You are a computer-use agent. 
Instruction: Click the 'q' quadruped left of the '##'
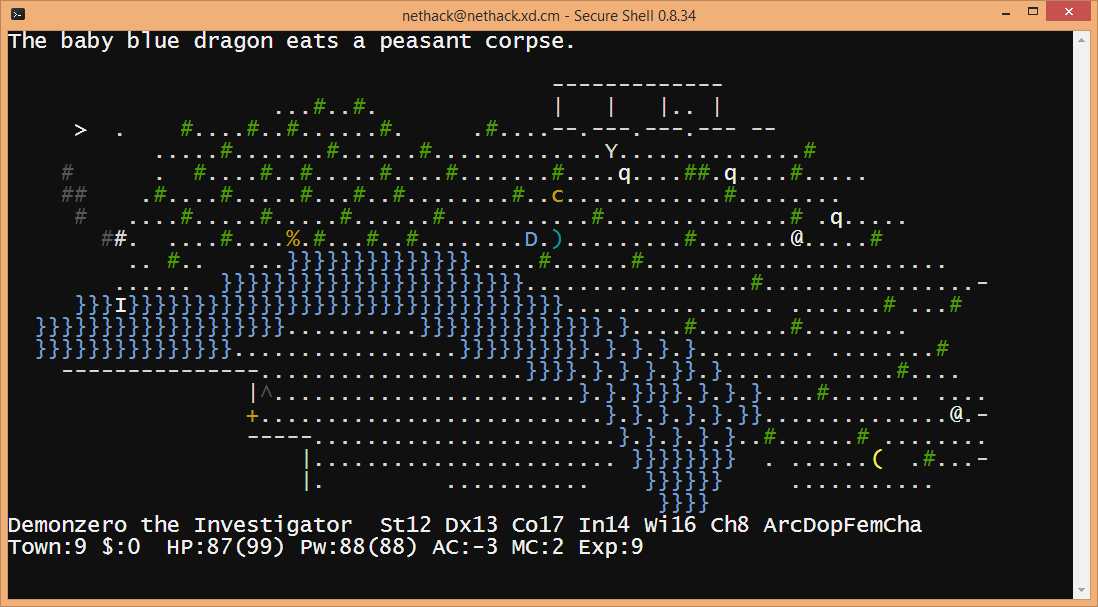click(x=625, y=174)
